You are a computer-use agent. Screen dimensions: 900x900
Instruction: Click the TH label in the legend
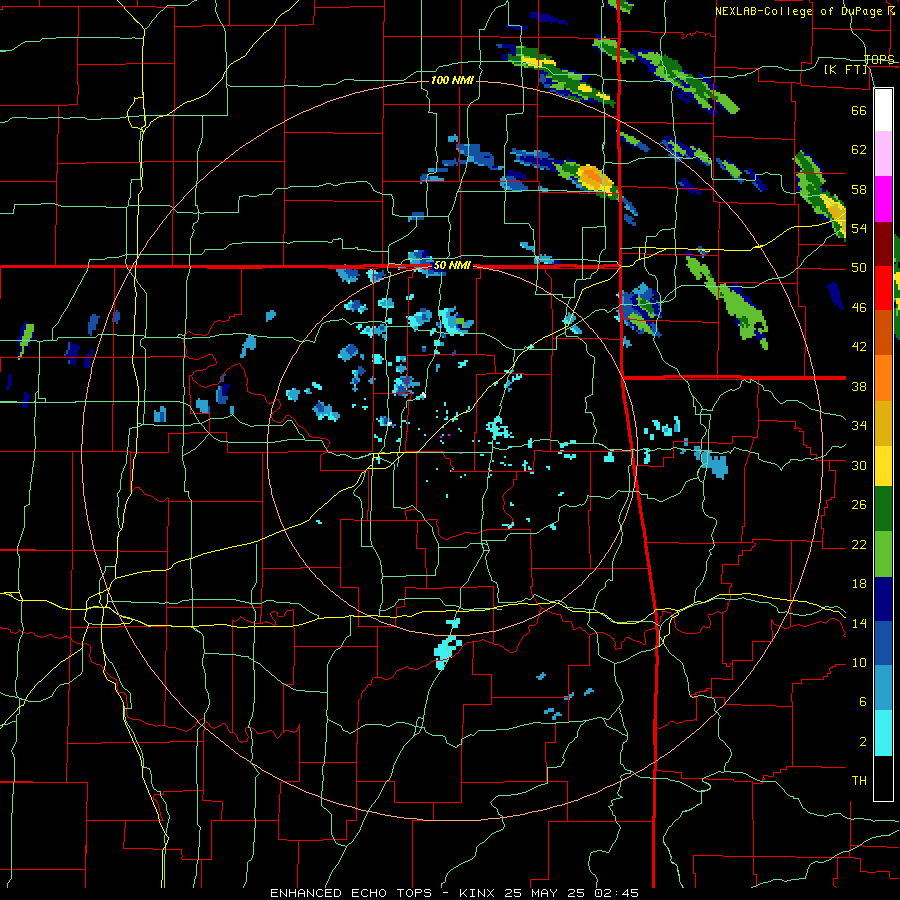coord(859,781)
